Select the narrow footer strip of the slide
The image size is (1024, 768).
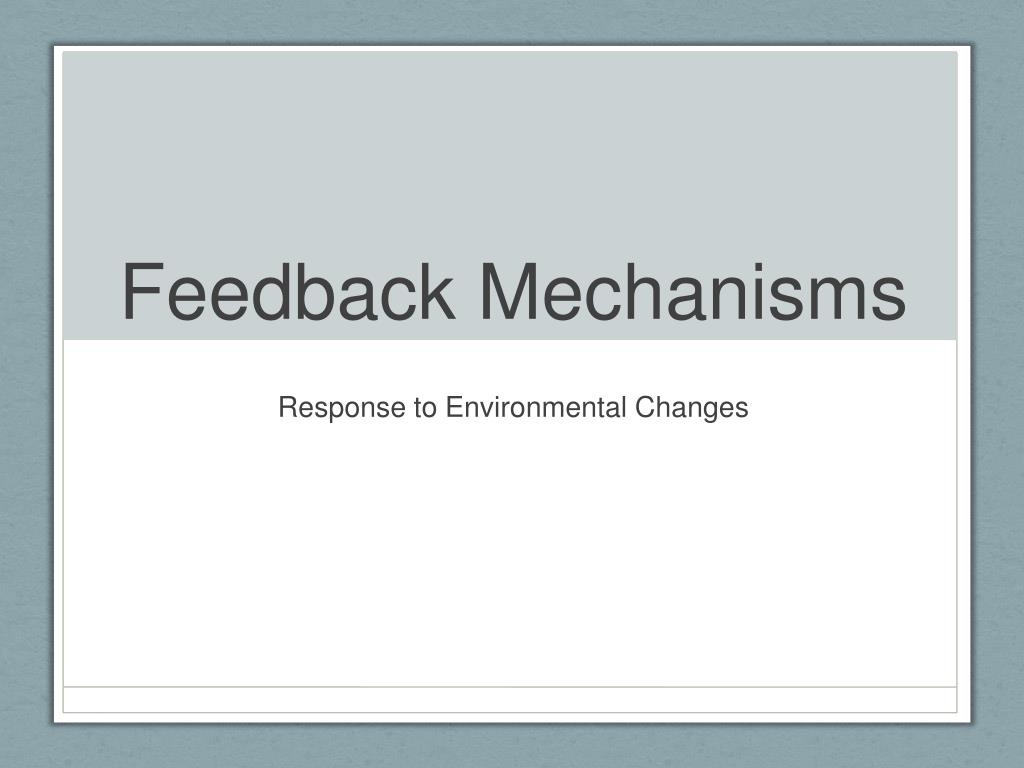pyautogui.click(x=509, y=700)
